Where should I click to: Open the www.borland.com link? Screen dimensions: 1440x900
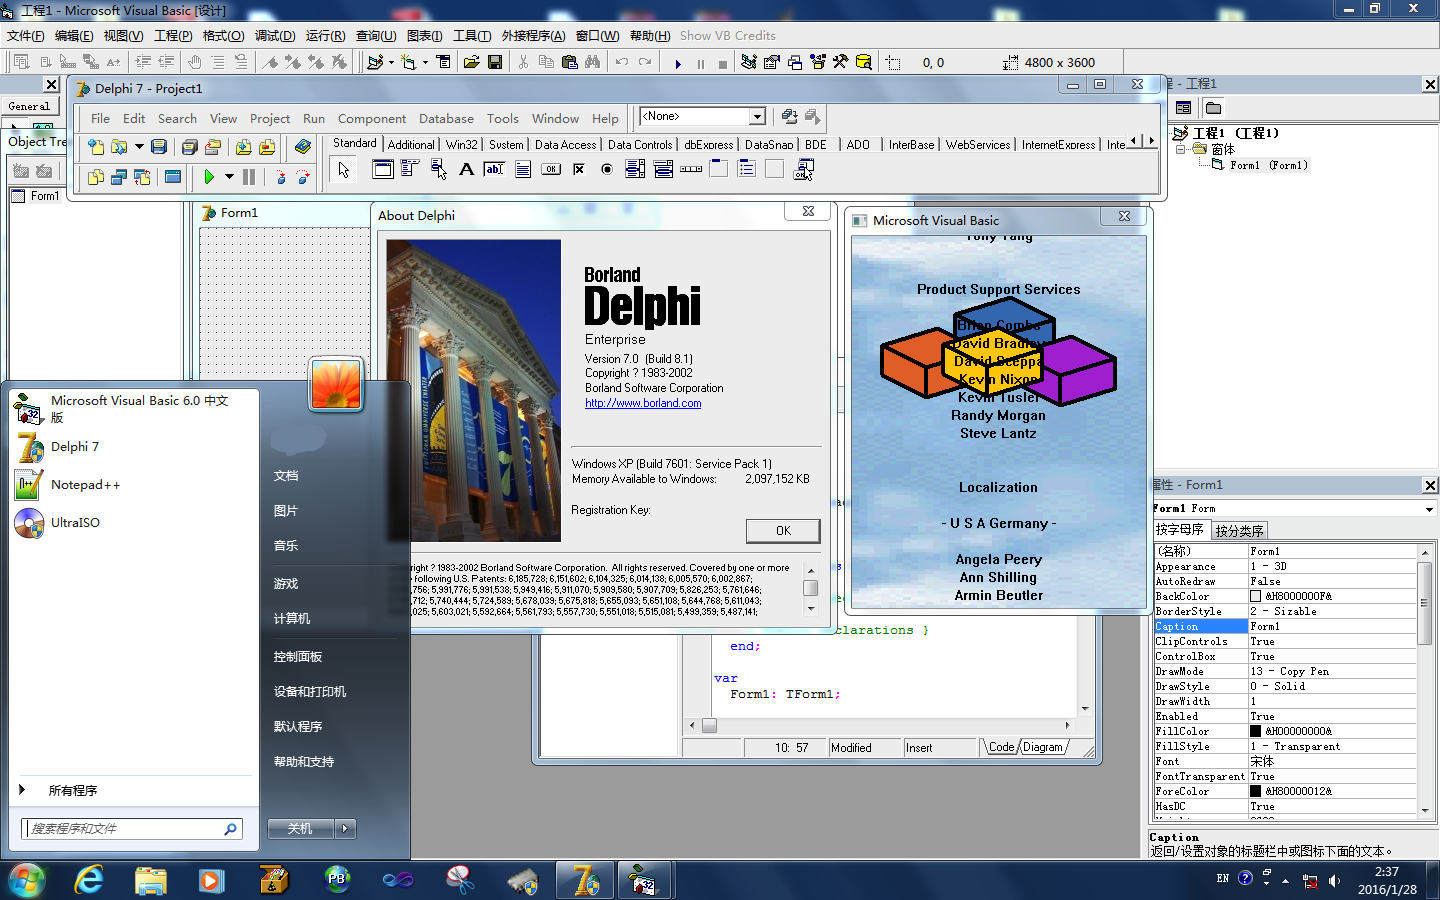tap(643, 403)
